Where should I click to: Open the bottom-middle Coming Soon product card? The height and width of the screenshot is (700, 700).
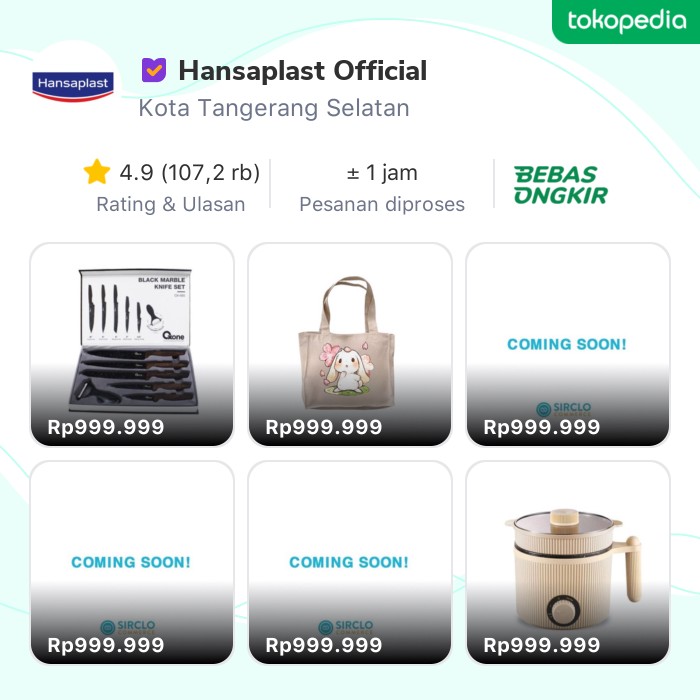pos(350,562)
